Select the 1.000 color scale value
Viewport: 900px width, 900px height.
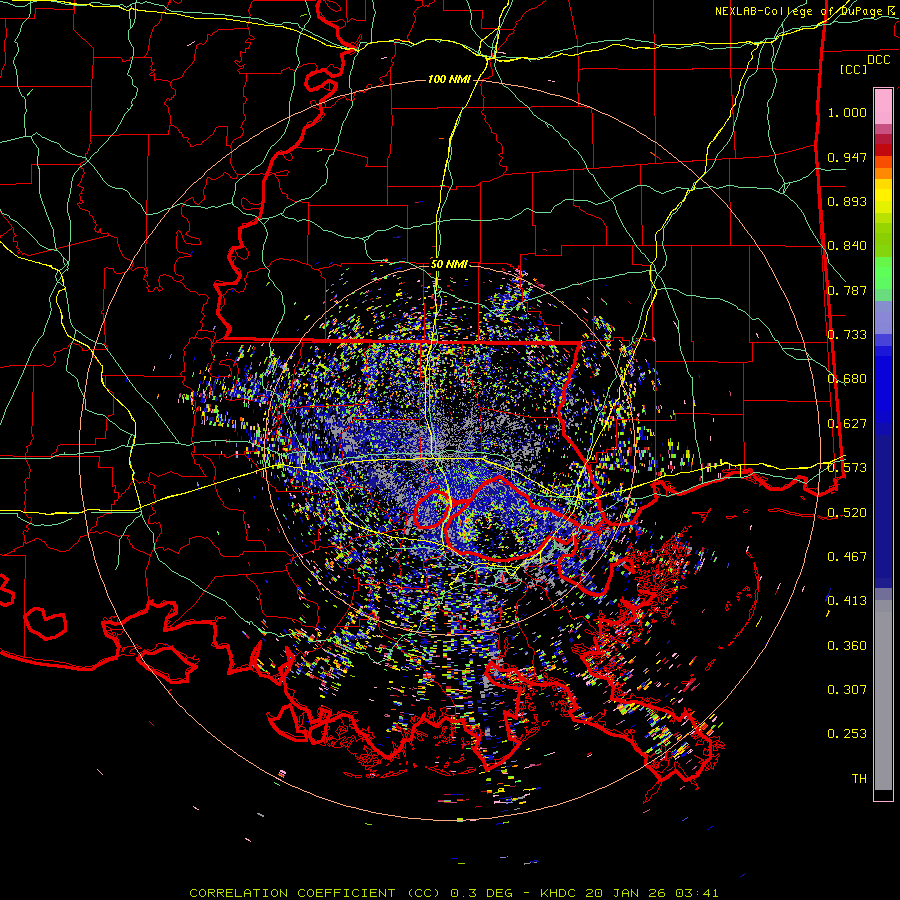[x=847, y=112]
